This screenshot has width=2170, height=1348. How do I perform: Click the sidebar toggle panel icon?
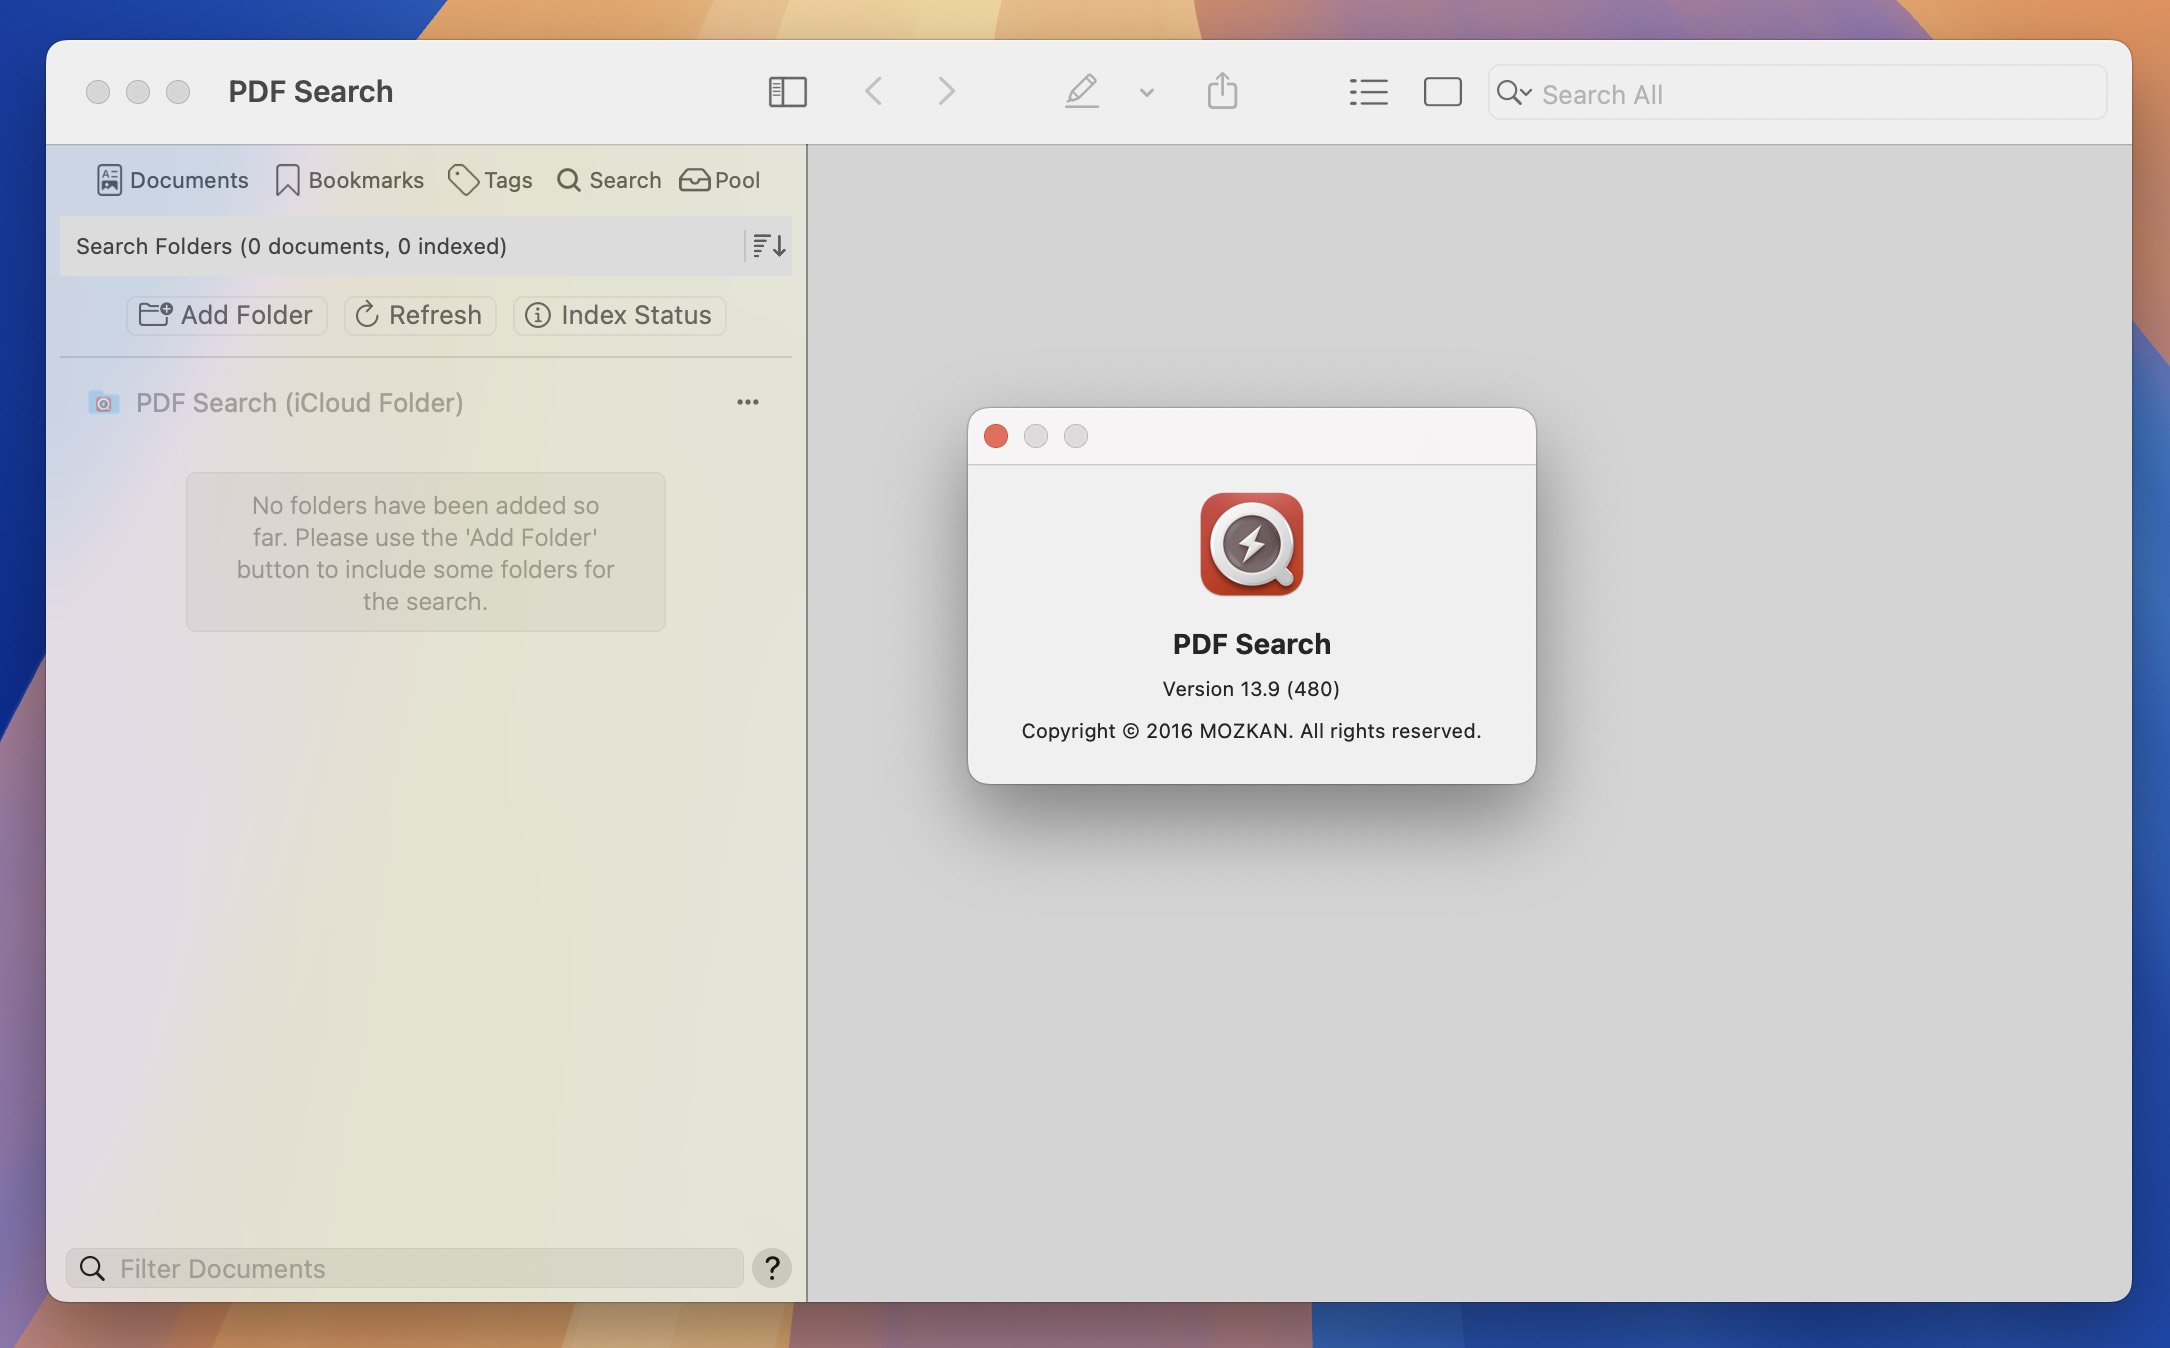787,90
